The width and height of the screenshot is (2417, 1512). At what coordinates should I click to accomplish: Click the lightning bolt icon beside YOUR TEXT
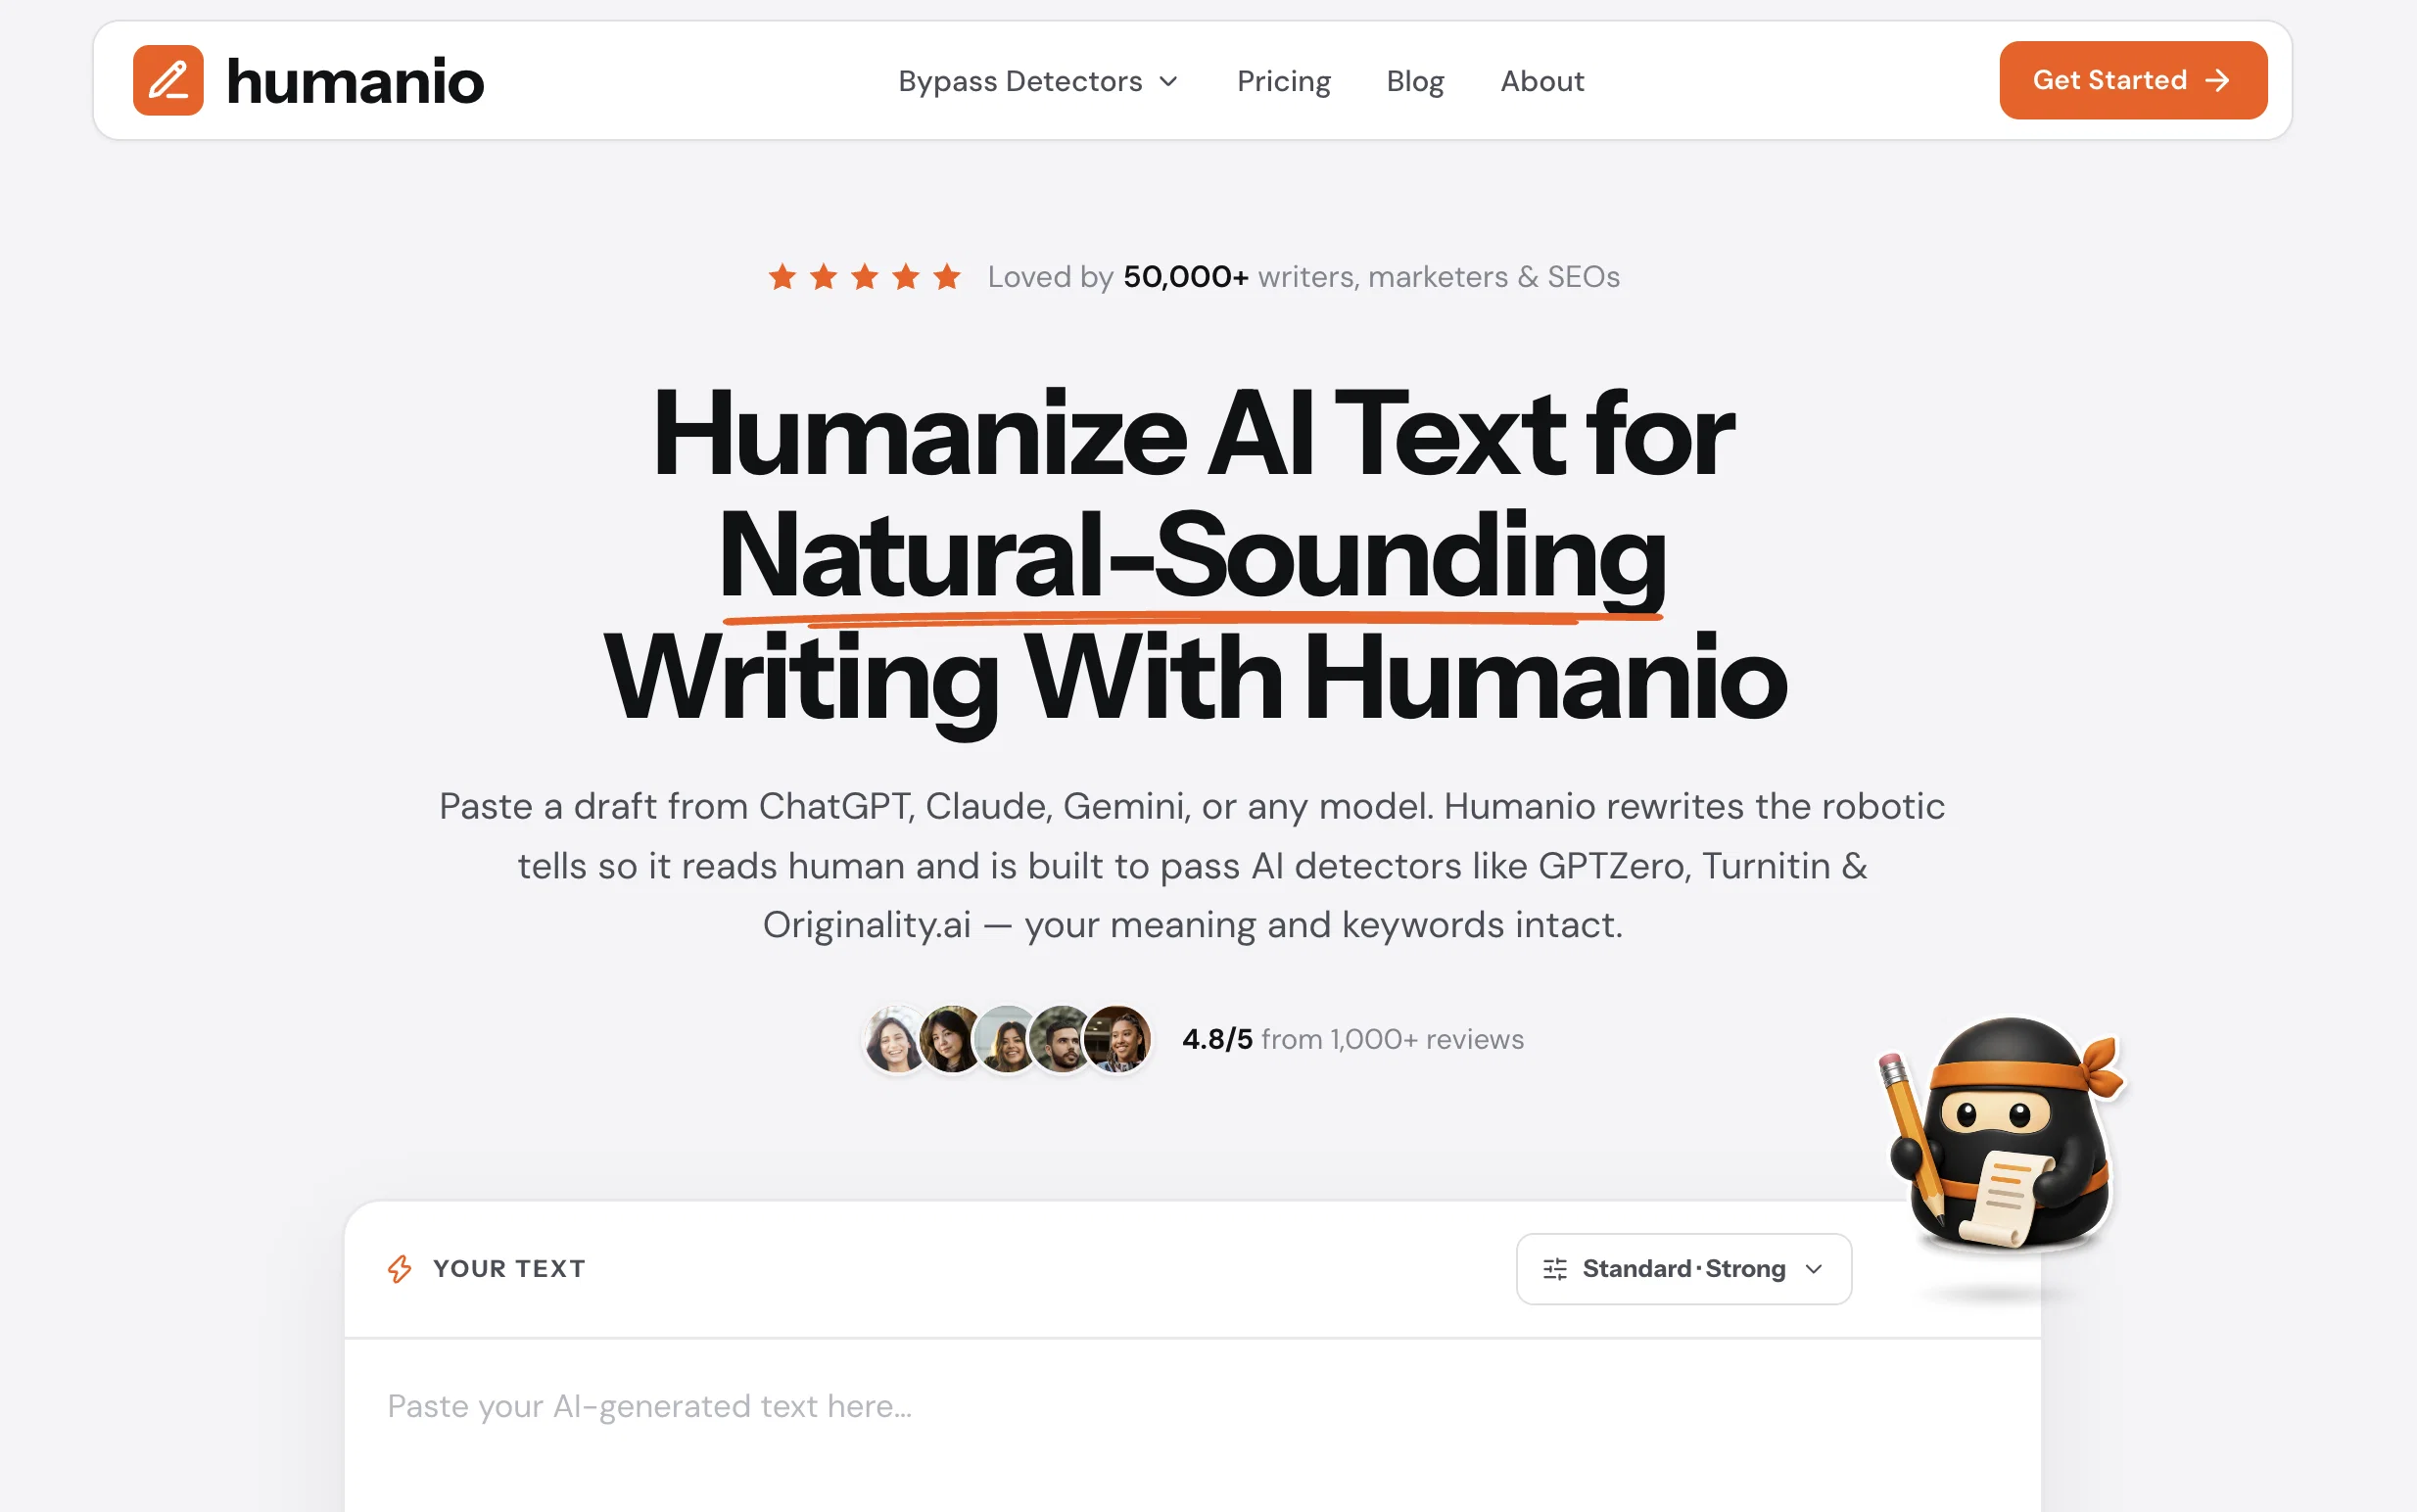pyautogui.click(x=400, y=1269)
